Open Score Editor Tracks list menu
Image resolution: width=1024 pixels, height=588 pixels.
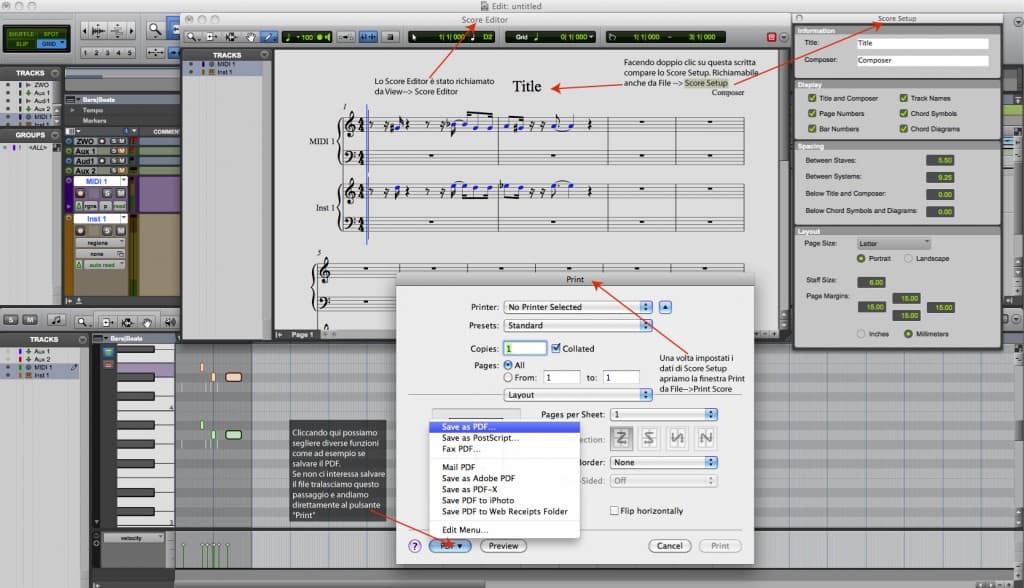click(264, 55)
